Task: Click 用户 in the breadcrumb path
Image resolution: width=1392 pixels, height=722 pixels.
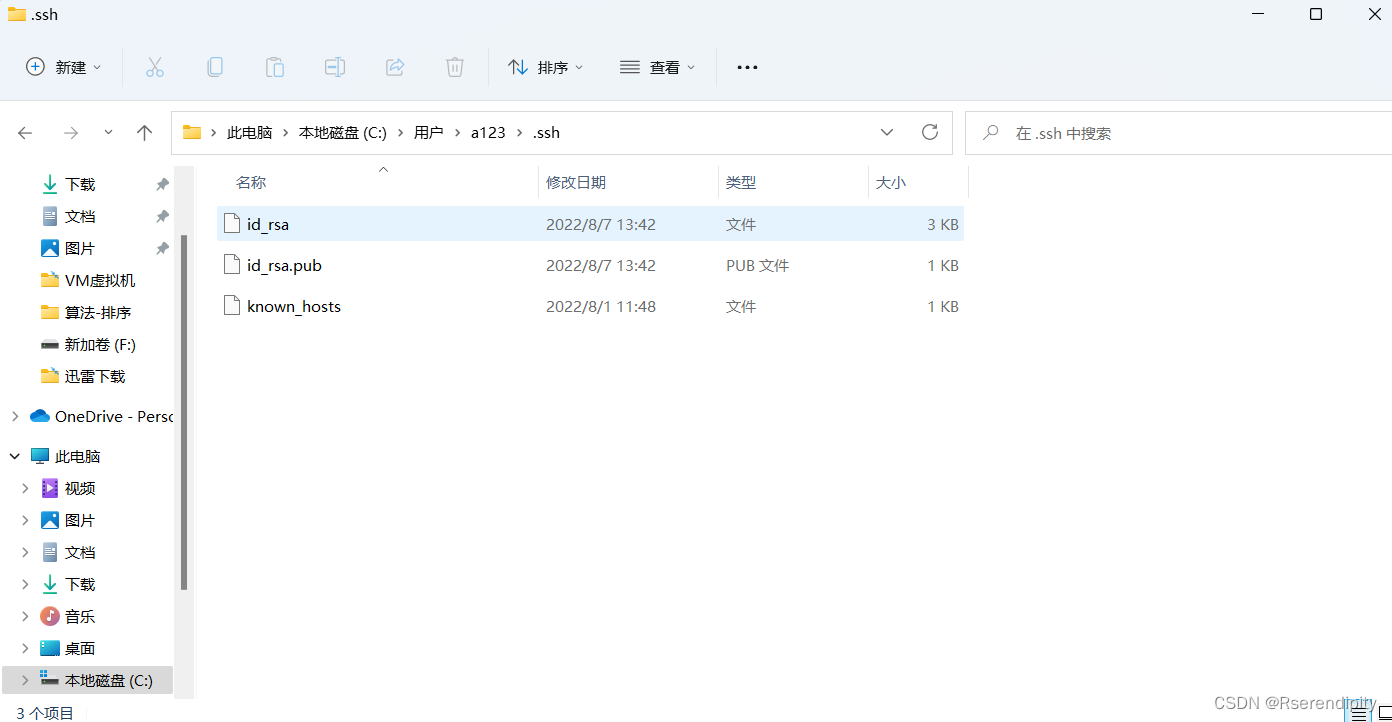Action: pos(428,133)
